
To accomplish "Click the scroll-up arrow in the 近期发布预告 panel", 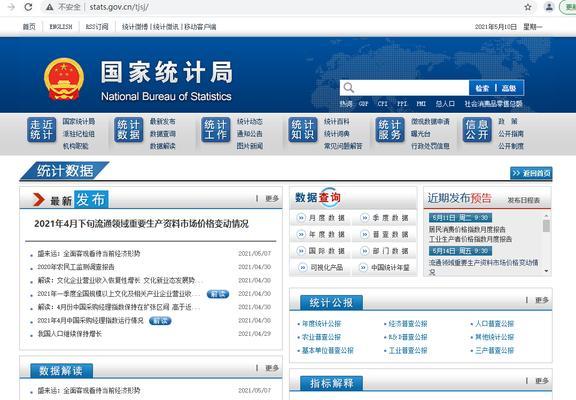I will click(546, 216).
